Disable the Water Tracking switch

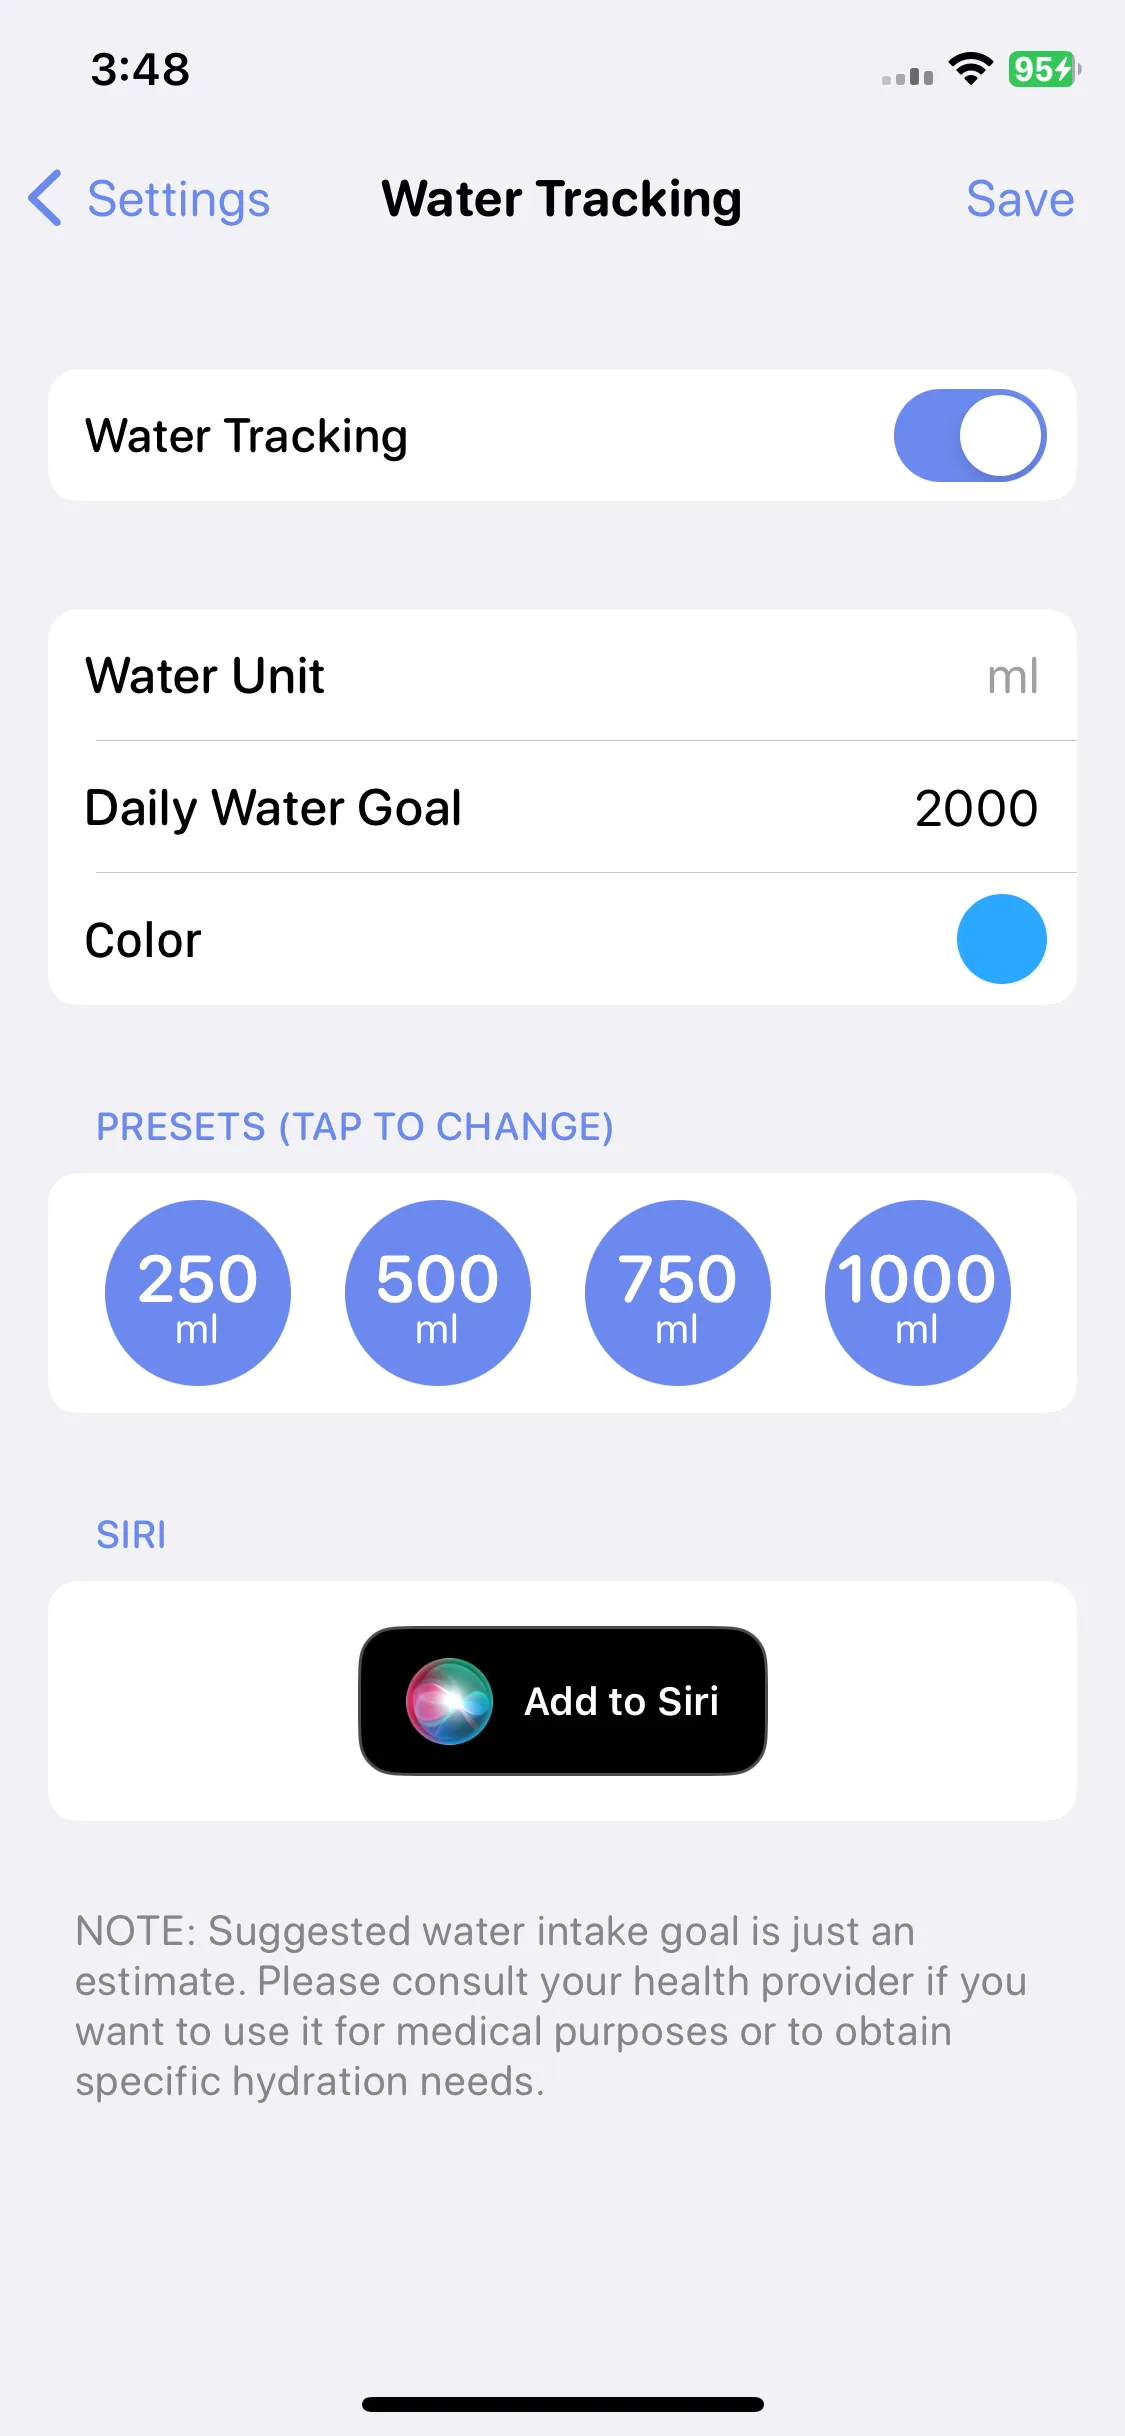pos(970,435)
